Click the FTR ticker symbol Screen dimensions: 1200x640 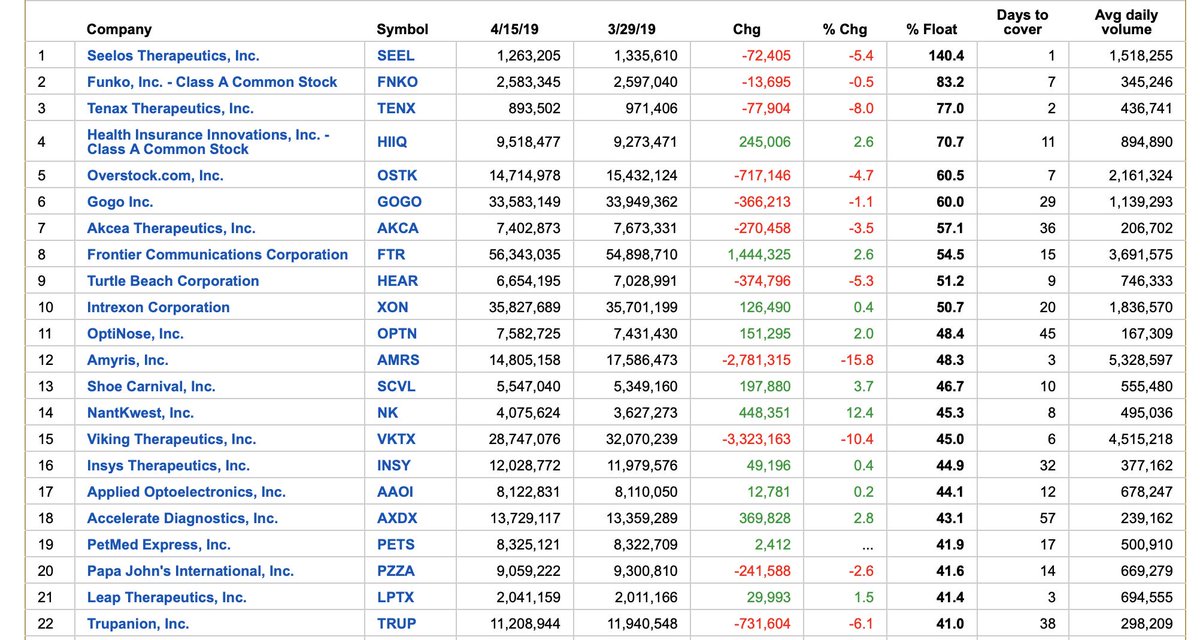click(x=391, y=255)
